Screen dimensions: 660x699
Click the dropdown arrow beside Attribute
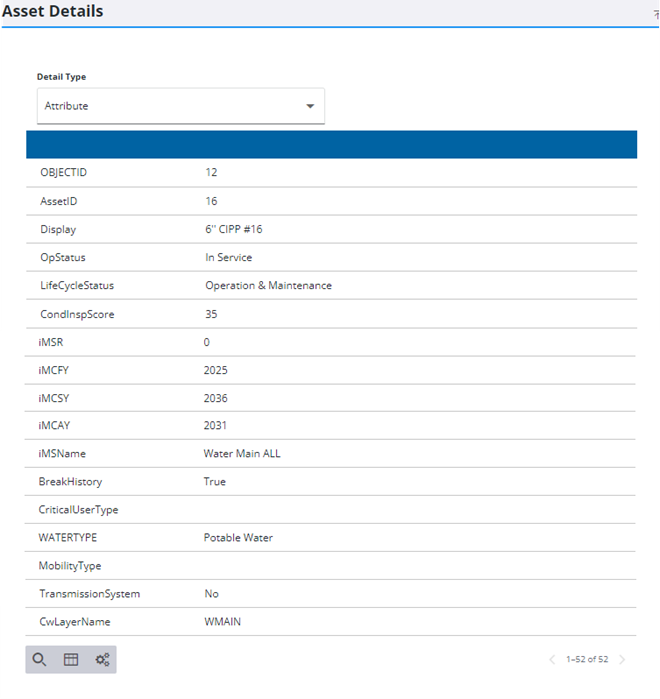click(310, 106)
